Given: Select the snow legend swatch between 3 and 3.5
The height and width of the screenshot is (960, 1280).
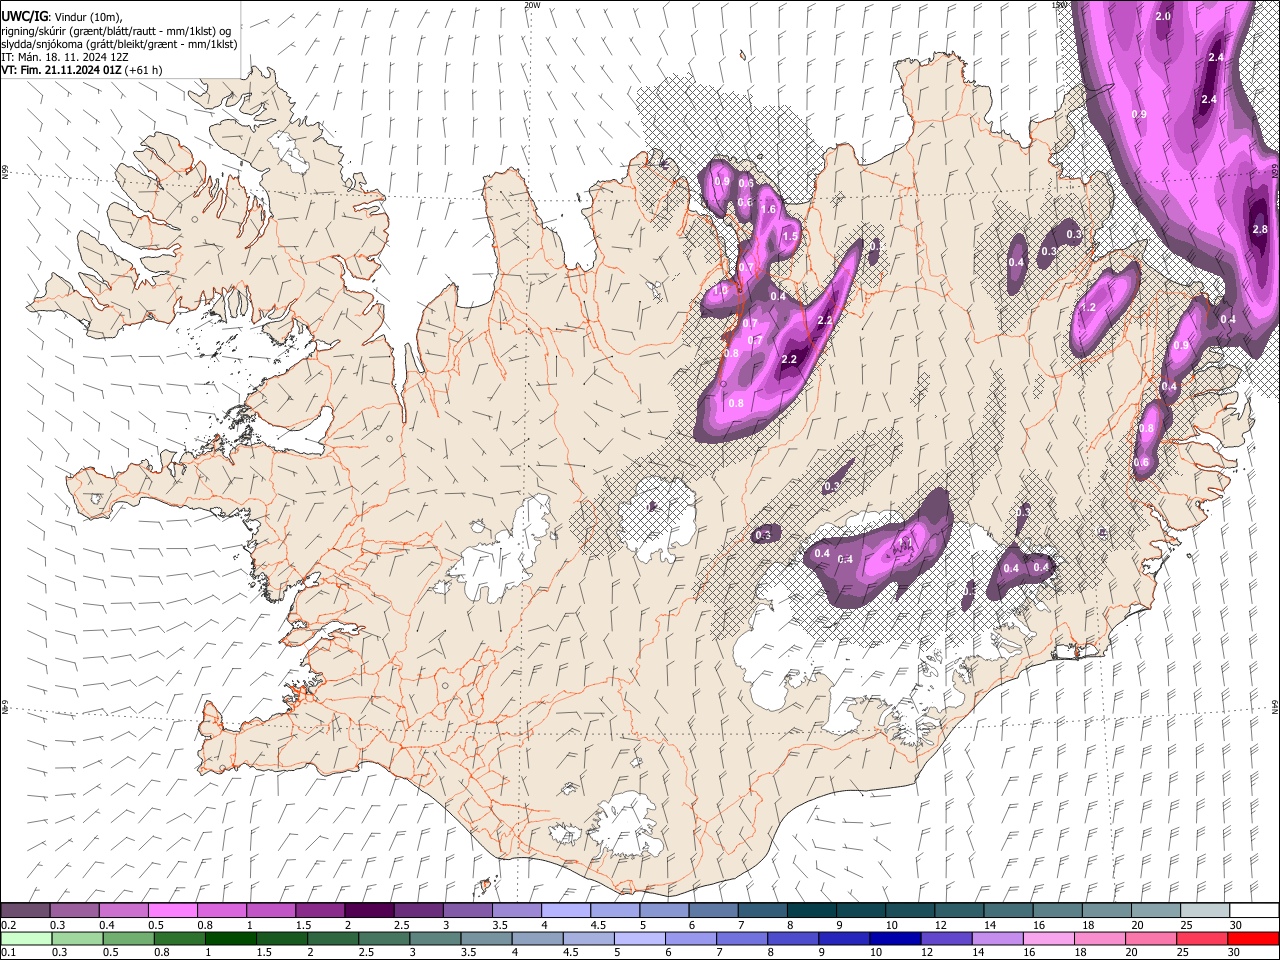Looking at the screenshot, I should coord(467,911).
